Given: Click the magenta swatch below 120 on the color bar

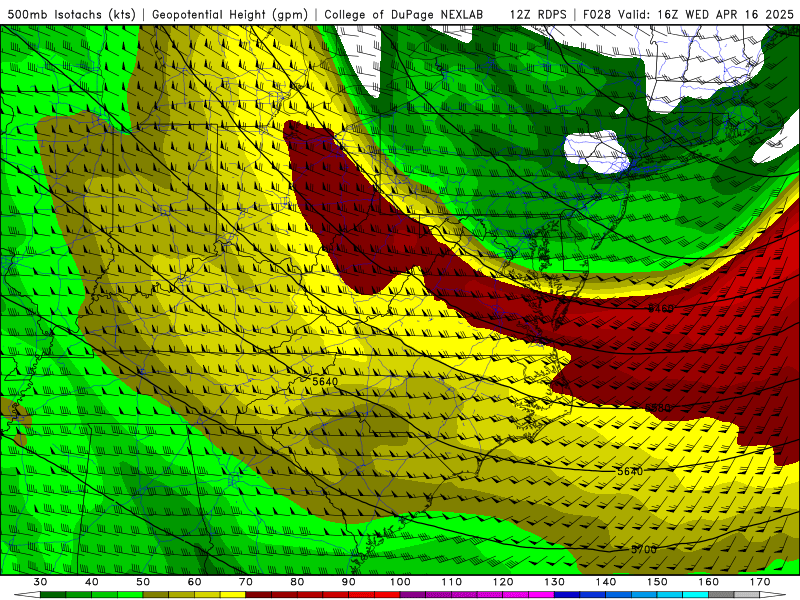Looking at the screenshot, I should [516, 595].
